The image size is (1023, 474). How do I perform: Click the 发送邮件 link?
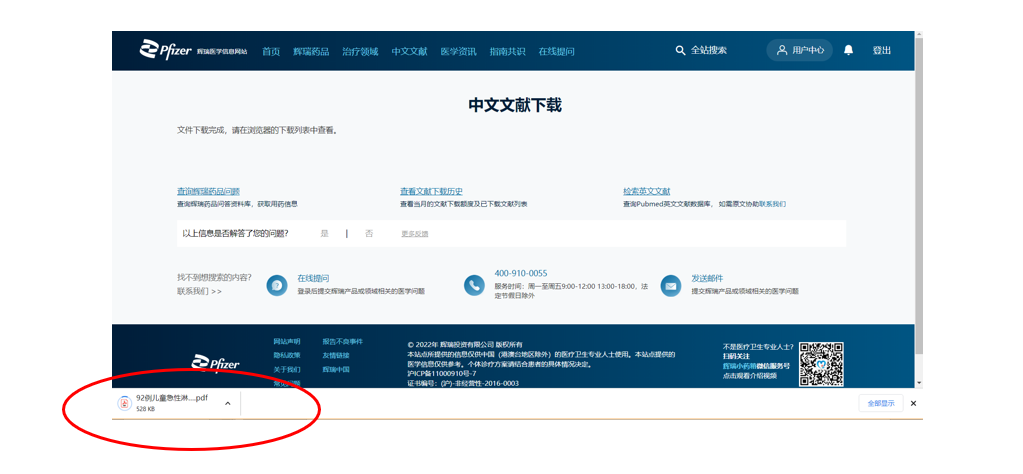click(x=707, y=278)
